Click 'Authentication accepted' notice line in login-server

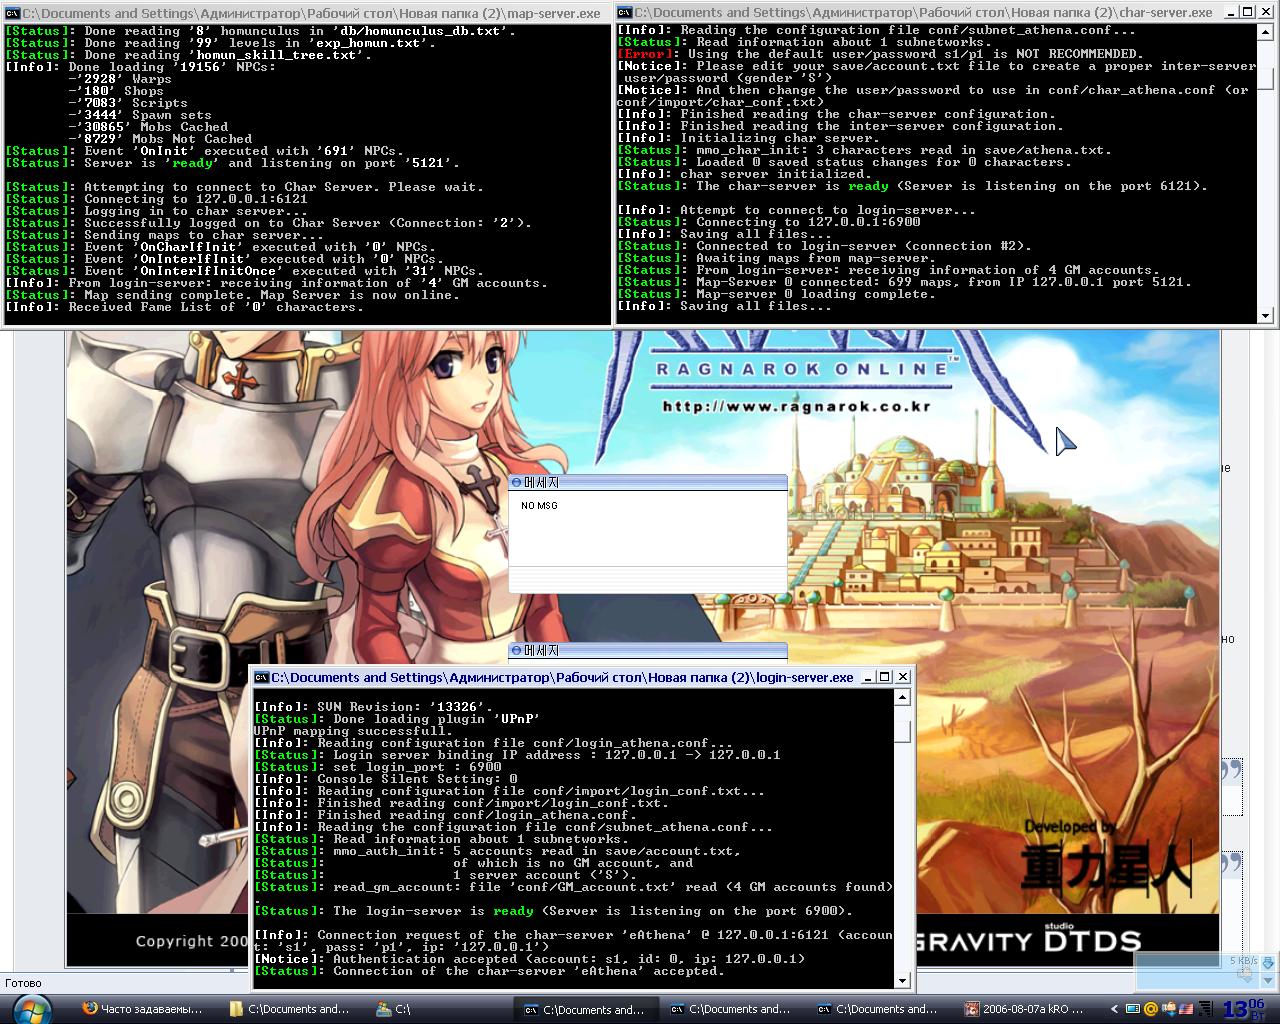[x=530, y=959]
